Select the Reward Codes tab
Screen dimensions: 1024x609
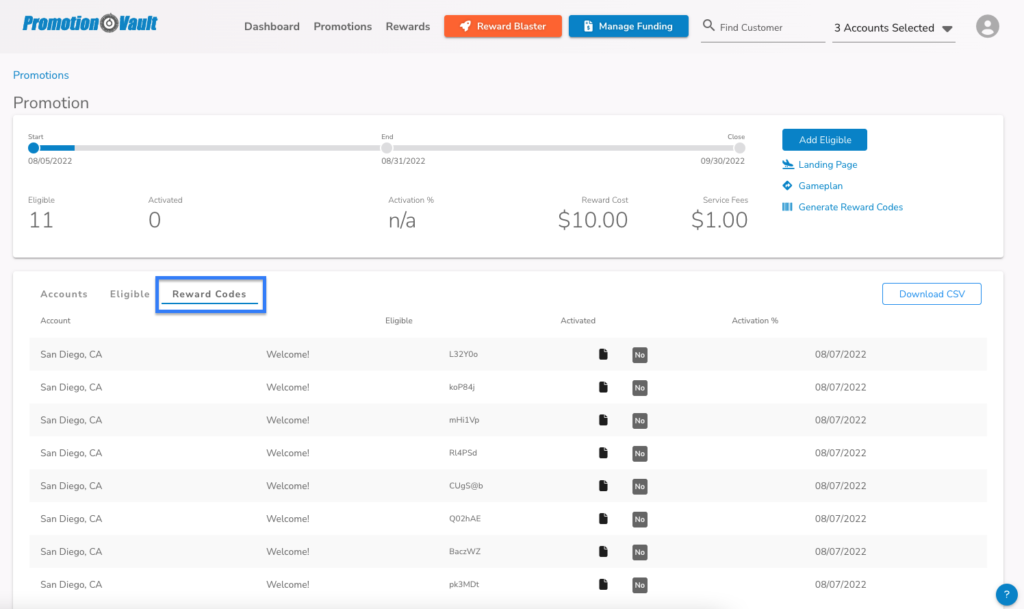click(x=210, y=294)
